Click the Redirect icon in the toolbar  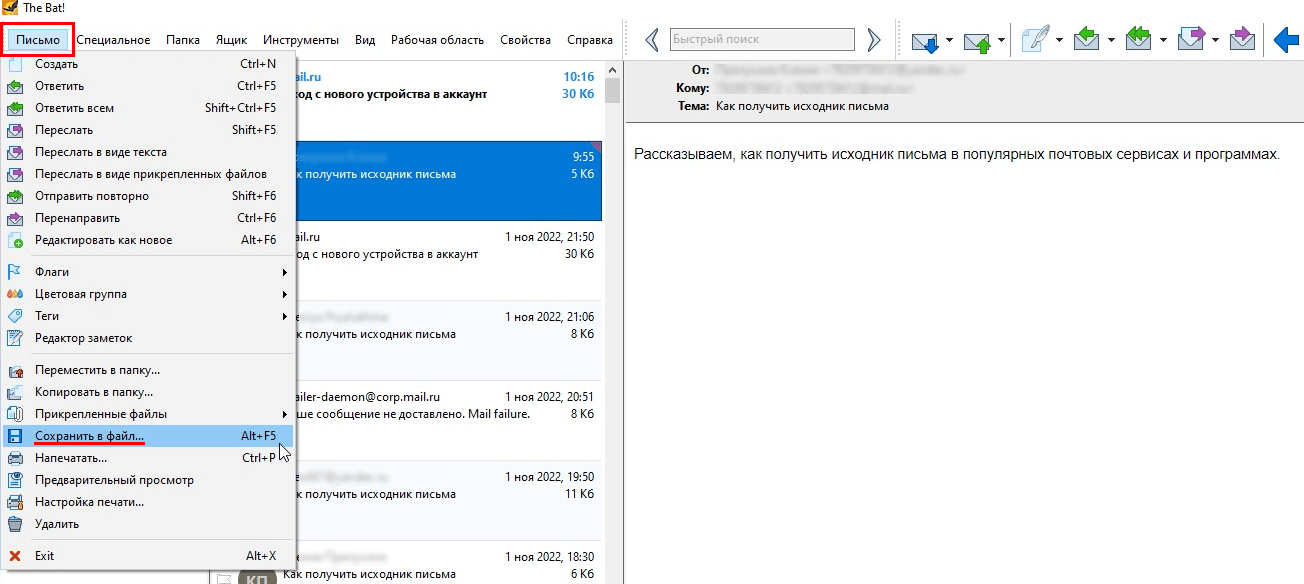click(x=1242, y=40)
